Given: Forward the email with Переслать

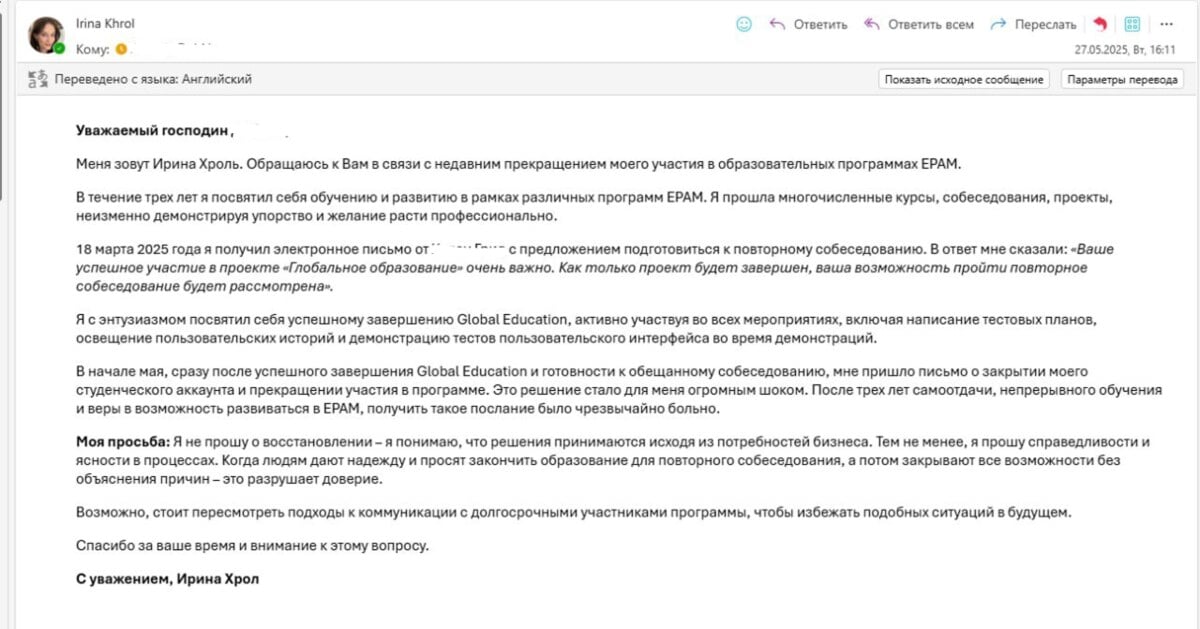Looking at the screenshot, I should coord(1033,25).
